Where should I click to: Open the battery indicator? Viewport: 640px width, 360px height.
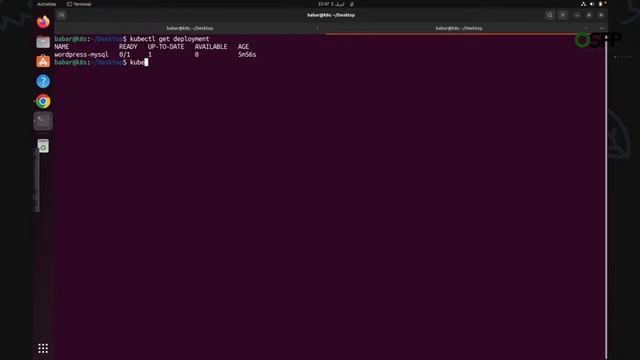tap(600, 4)
